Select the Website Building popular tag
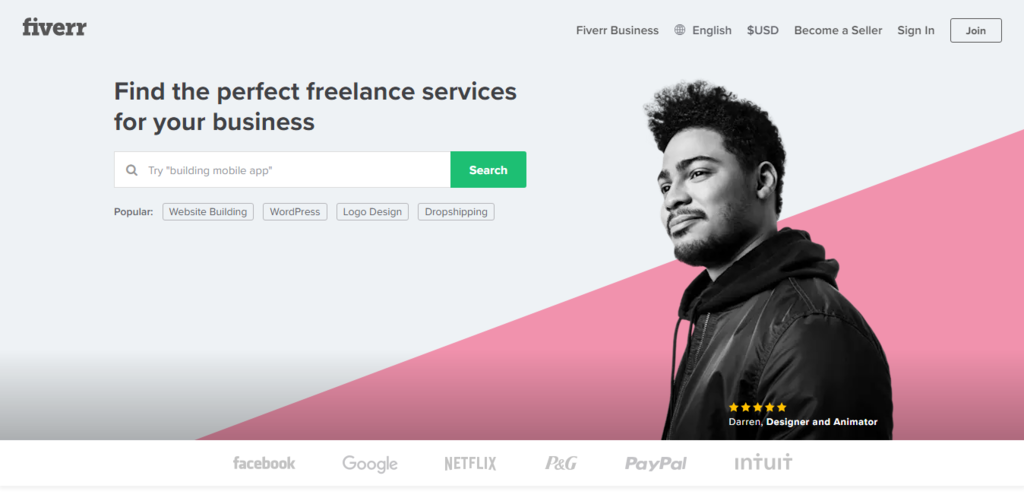1024x501 pixels. pos(208,212)
